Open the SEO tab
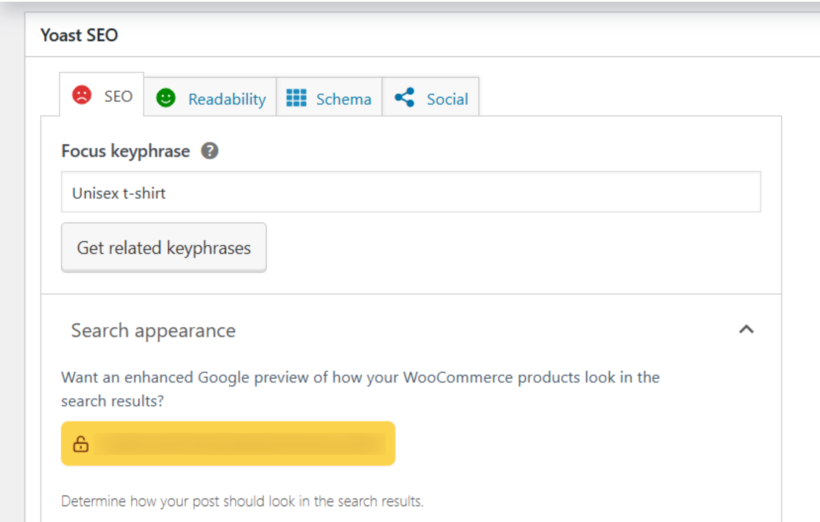 click(101, 95)
